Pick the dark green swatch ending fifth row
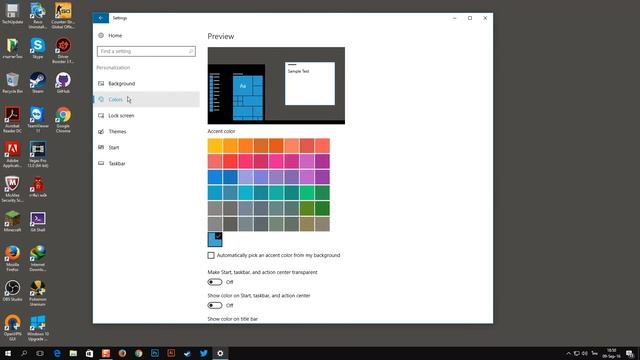640x360 pixels. pos(322,209)
